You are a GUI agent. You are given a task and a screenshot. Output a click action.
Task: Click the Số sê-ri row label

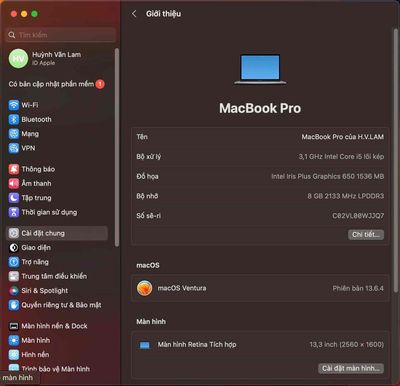click(x=149, y=216)
